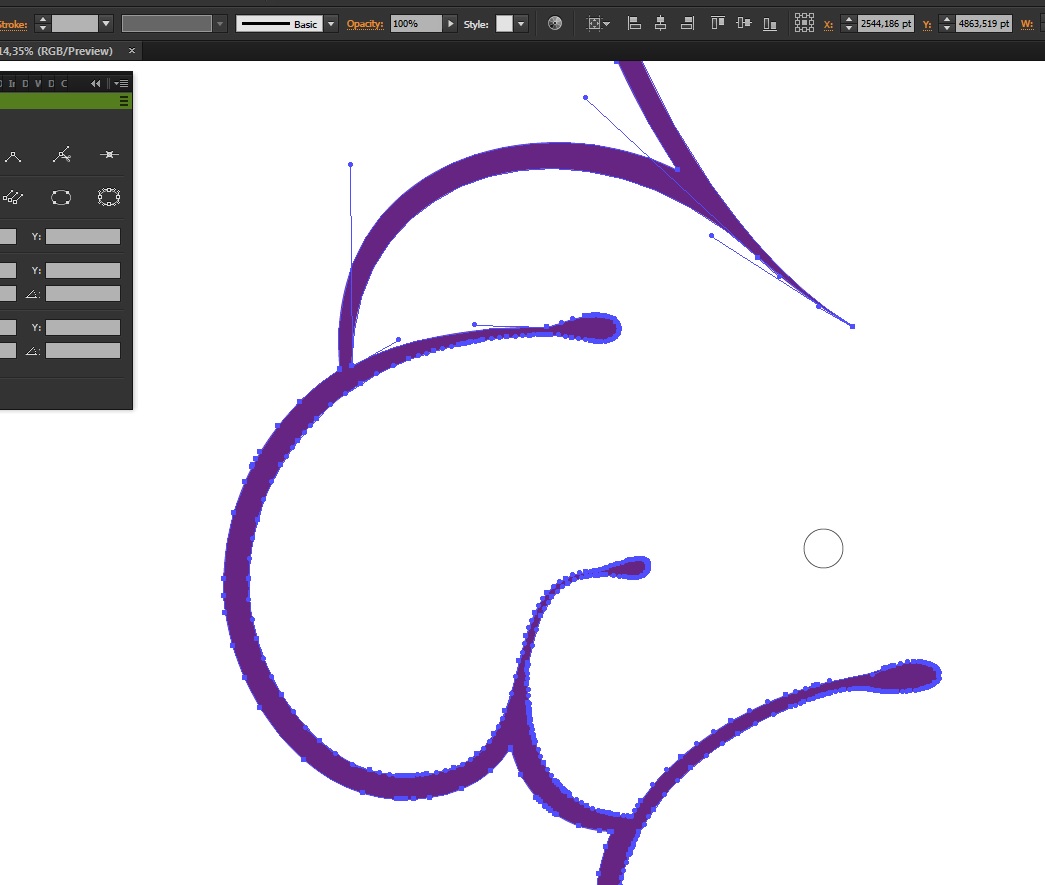
Task: Set the reference point locator grid
Action: tap(804, 23)
